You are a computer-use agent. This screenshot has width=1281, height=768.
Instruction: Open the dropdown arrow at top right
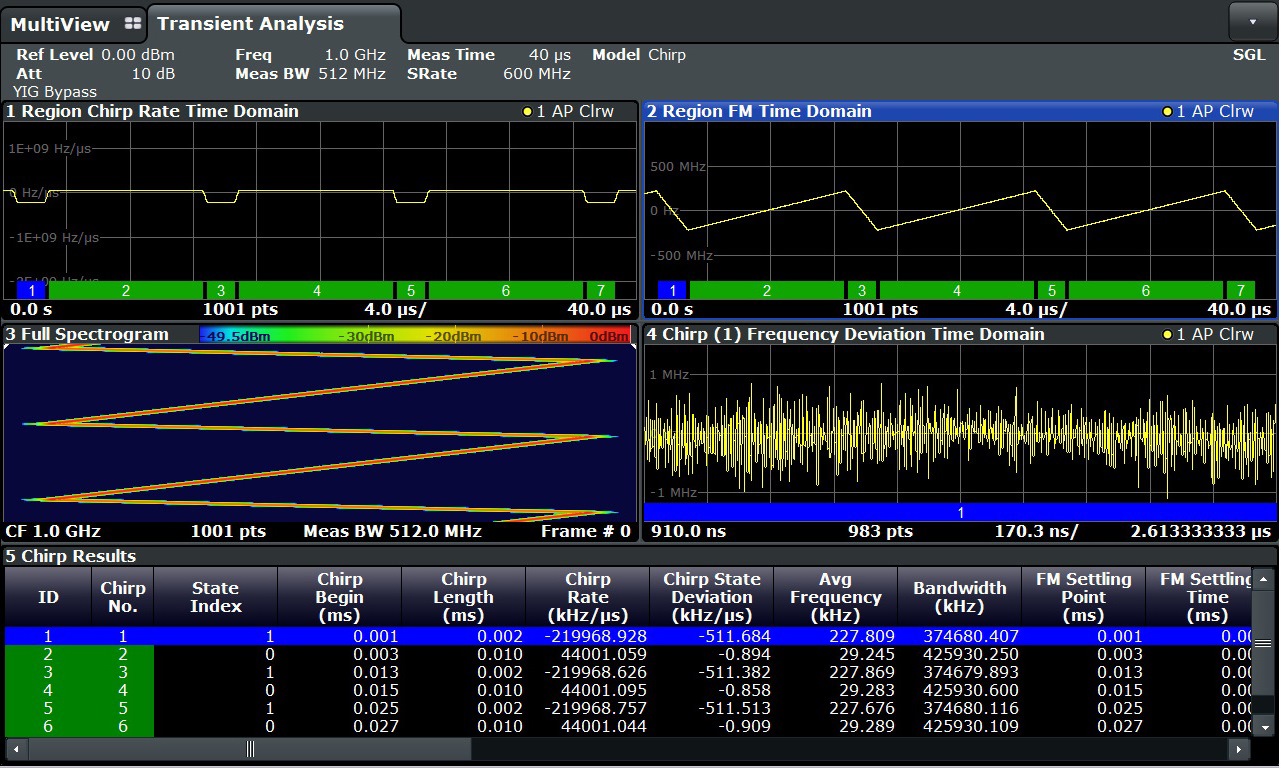(x=1252, y=20)
